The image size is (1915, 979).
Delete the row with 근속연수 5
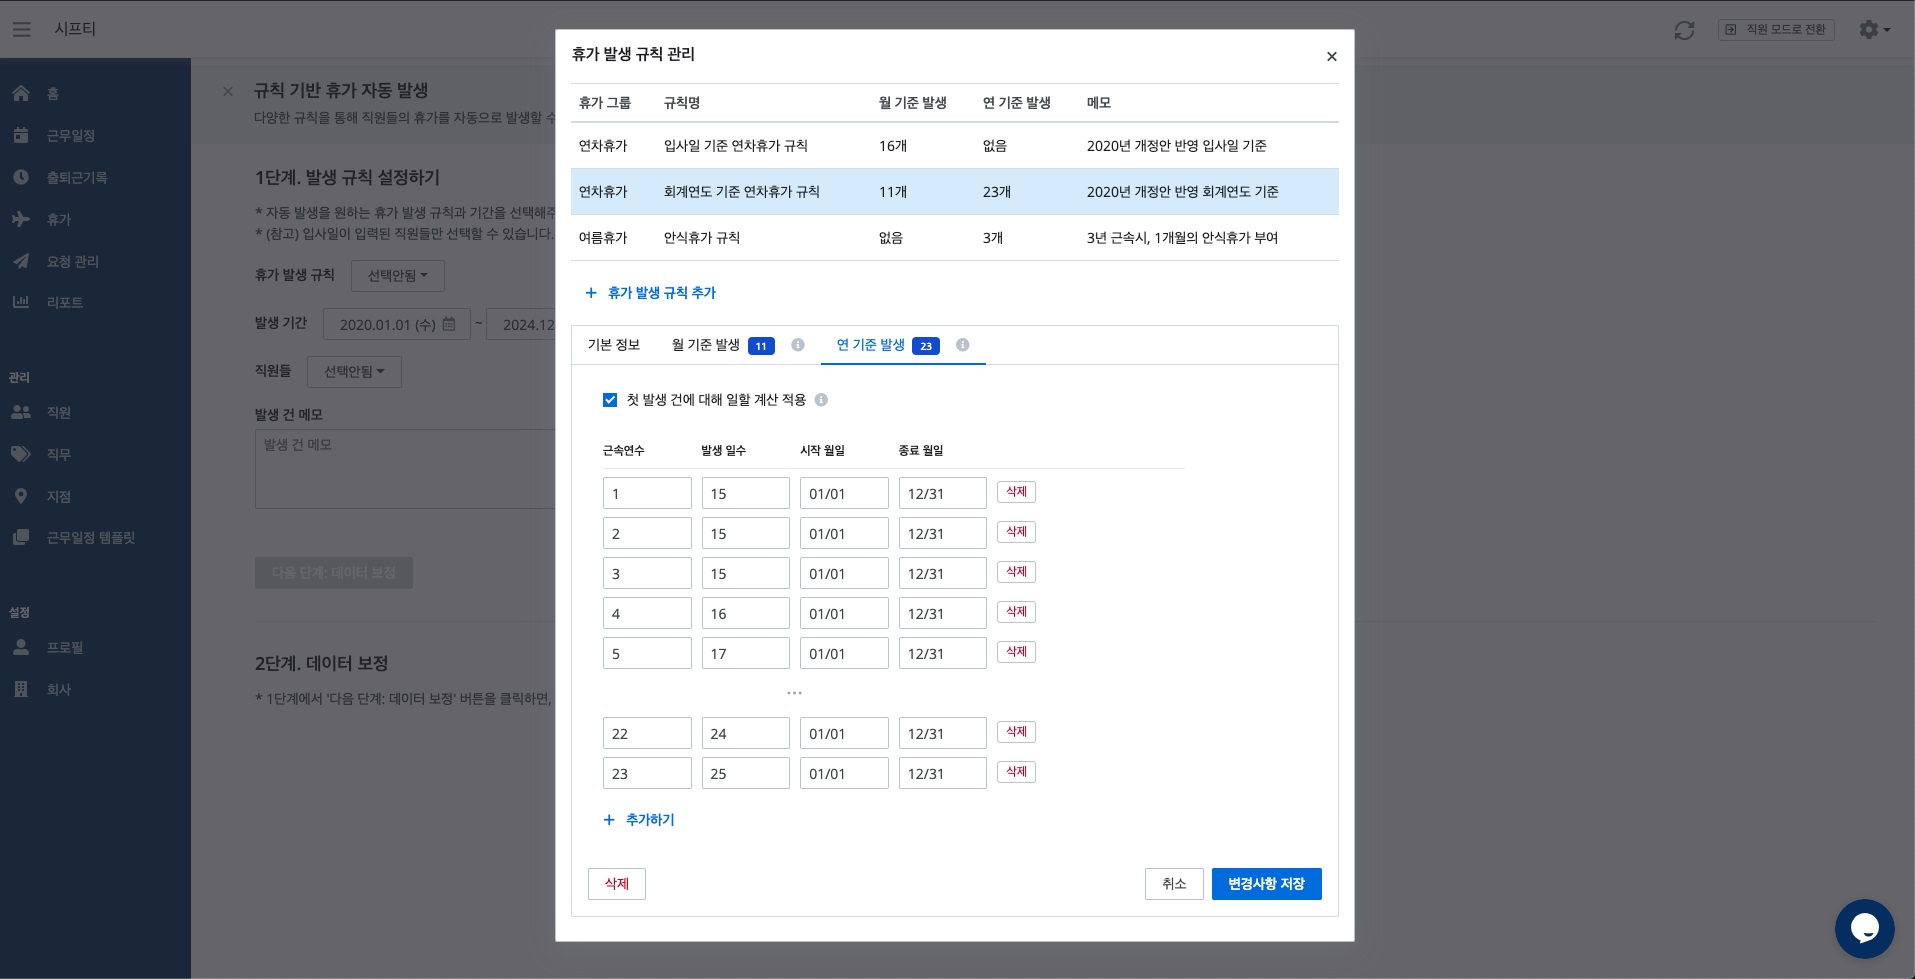tap(1016, 652)
